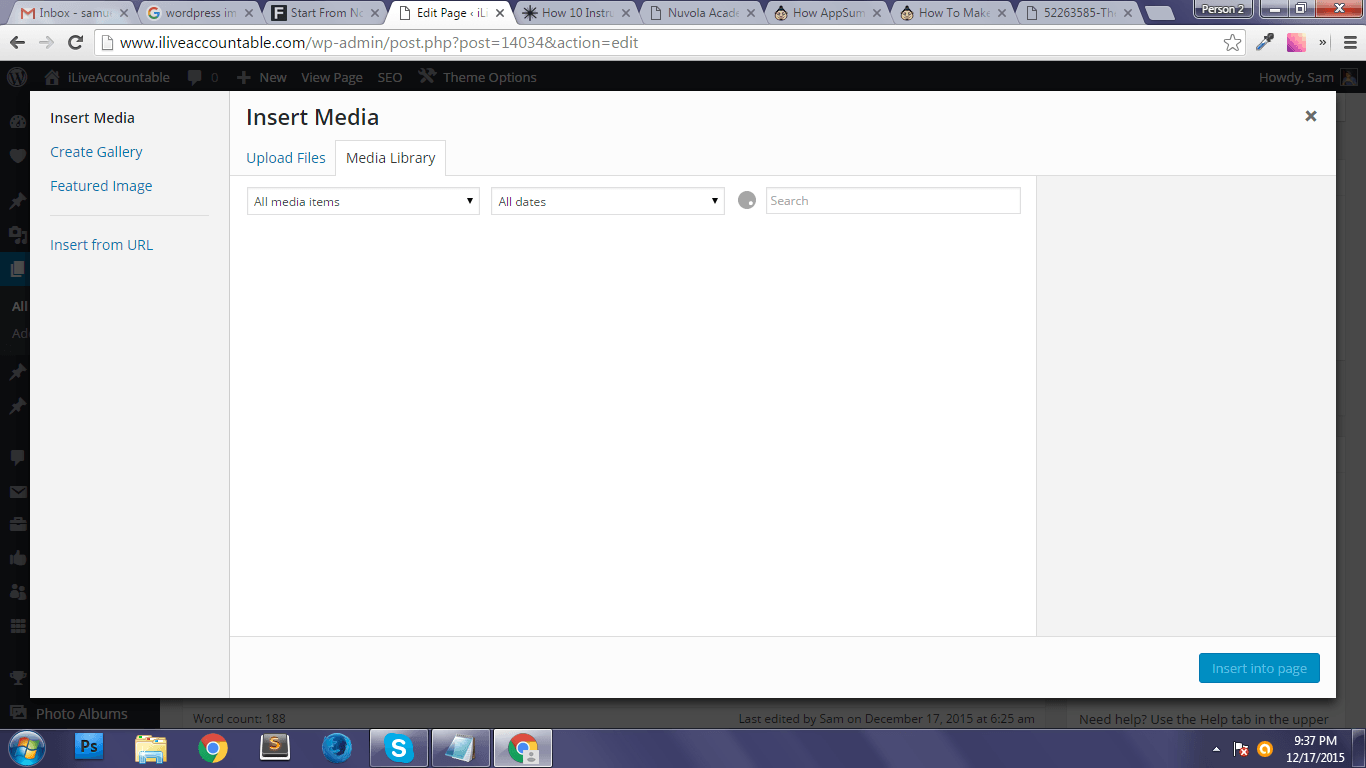This screenshot has width=1366, height=768.
Task: Open Skype from the taskbar
Action: (400, 748)
